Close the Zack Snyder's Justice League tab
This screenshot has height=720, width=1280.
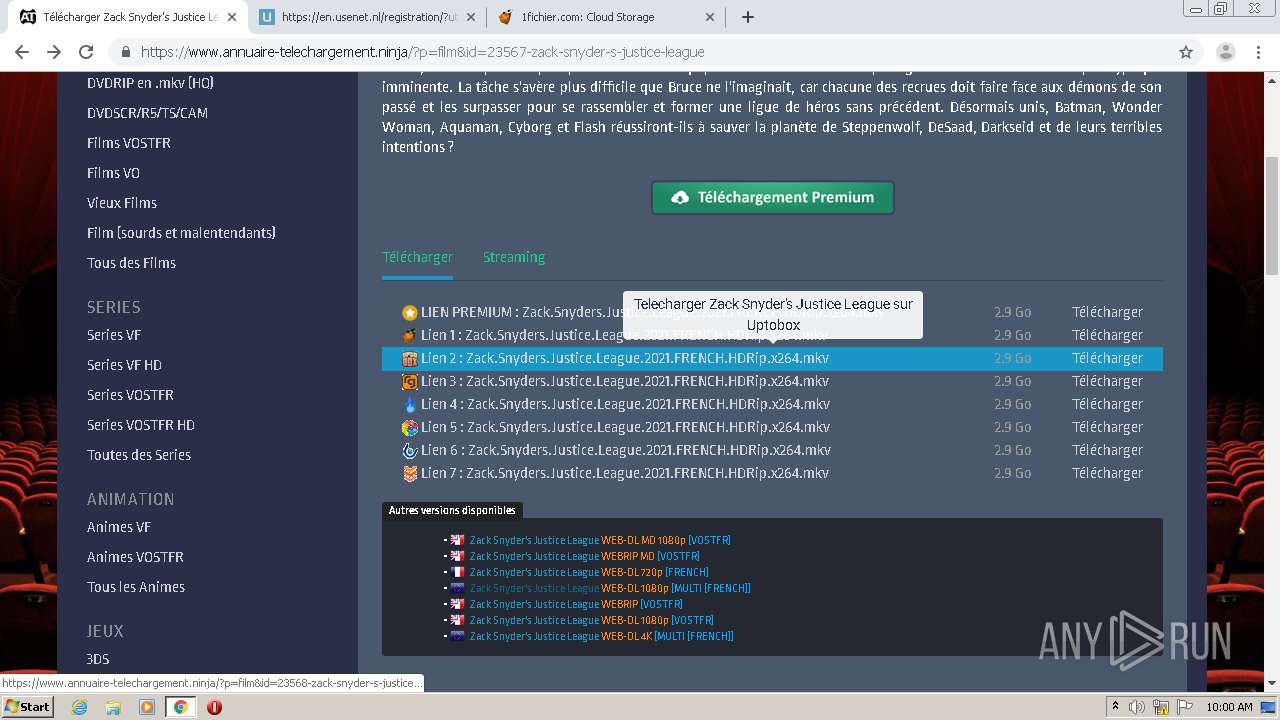point(232,17)
